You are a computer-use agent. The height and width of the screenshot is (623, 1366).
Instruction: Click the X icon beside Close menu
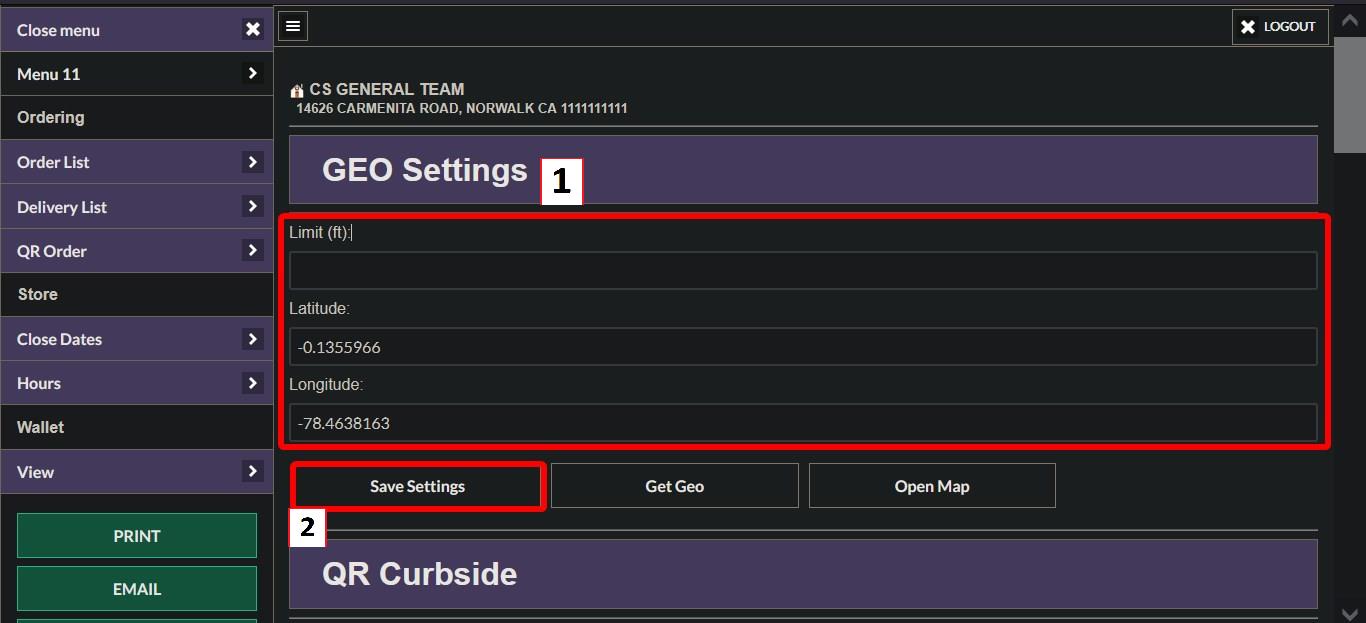click(x=252, y=30)
